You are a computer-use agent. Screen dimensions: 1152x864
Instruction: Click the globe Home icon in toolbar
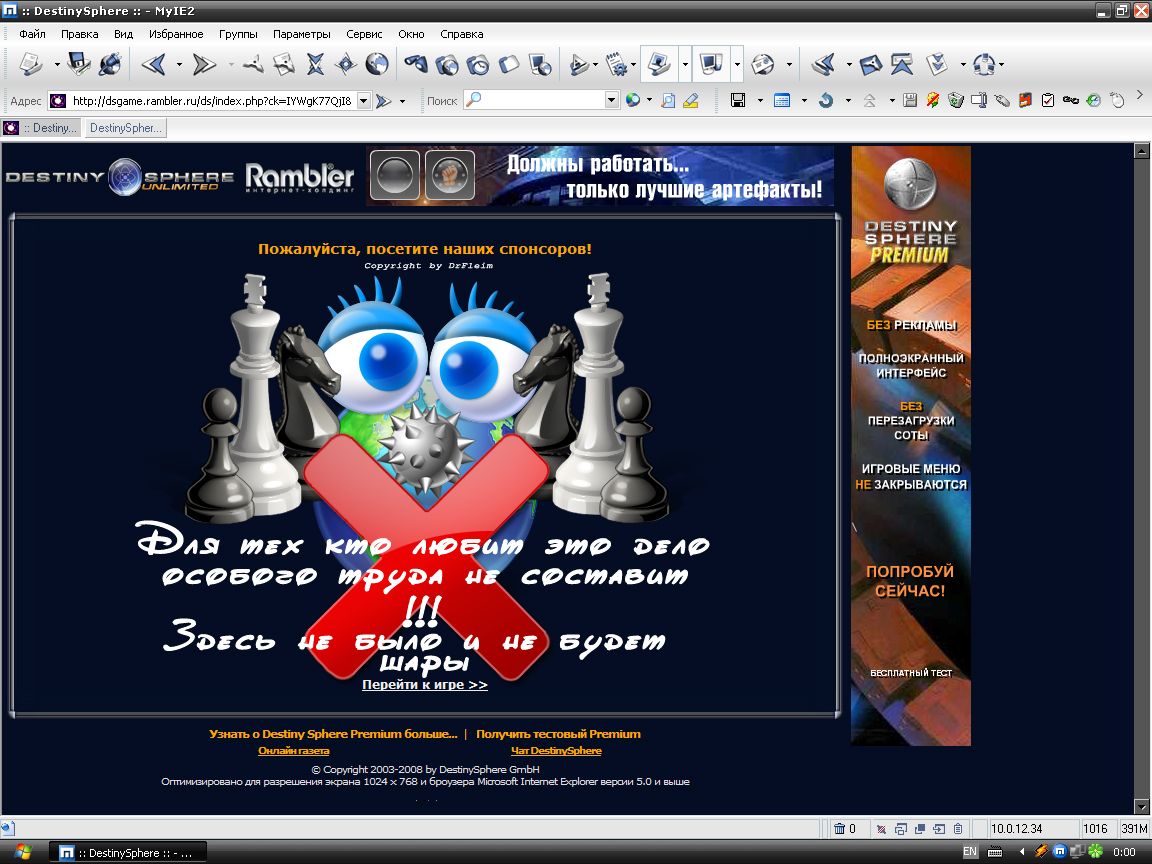(x=377, y=65)
